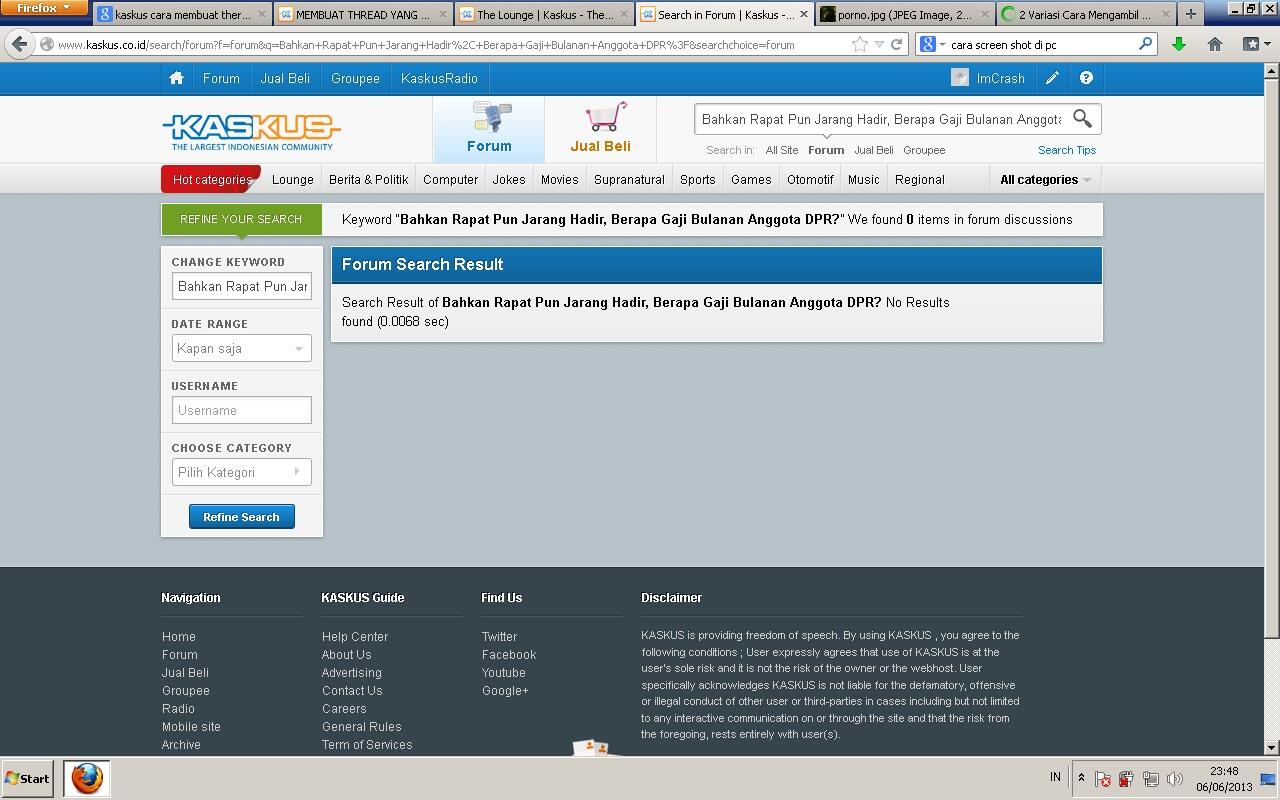Click the Firefox downloads green arrow
Viewport: 1280px width, 800px height.
(x=1179, y=44)
